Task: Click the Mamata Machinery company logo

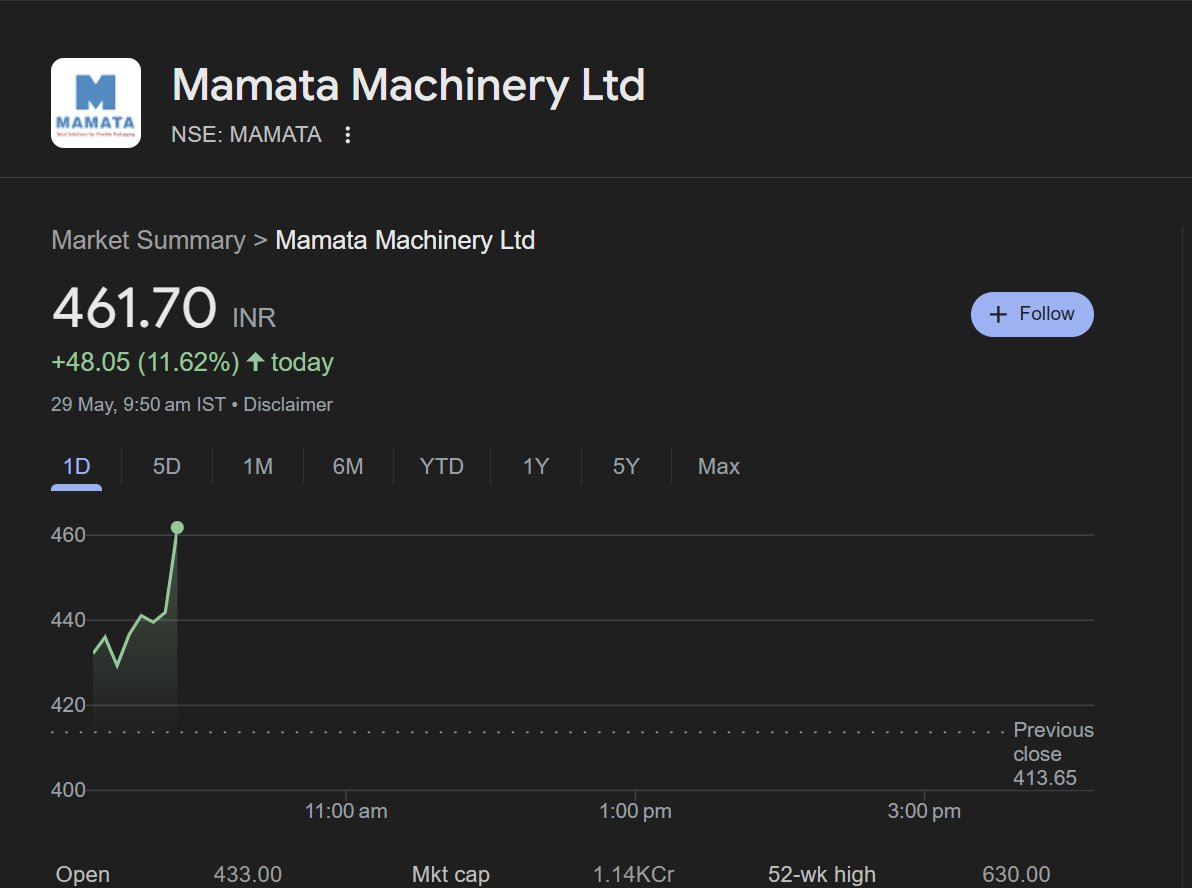Action: coord(96,103)
